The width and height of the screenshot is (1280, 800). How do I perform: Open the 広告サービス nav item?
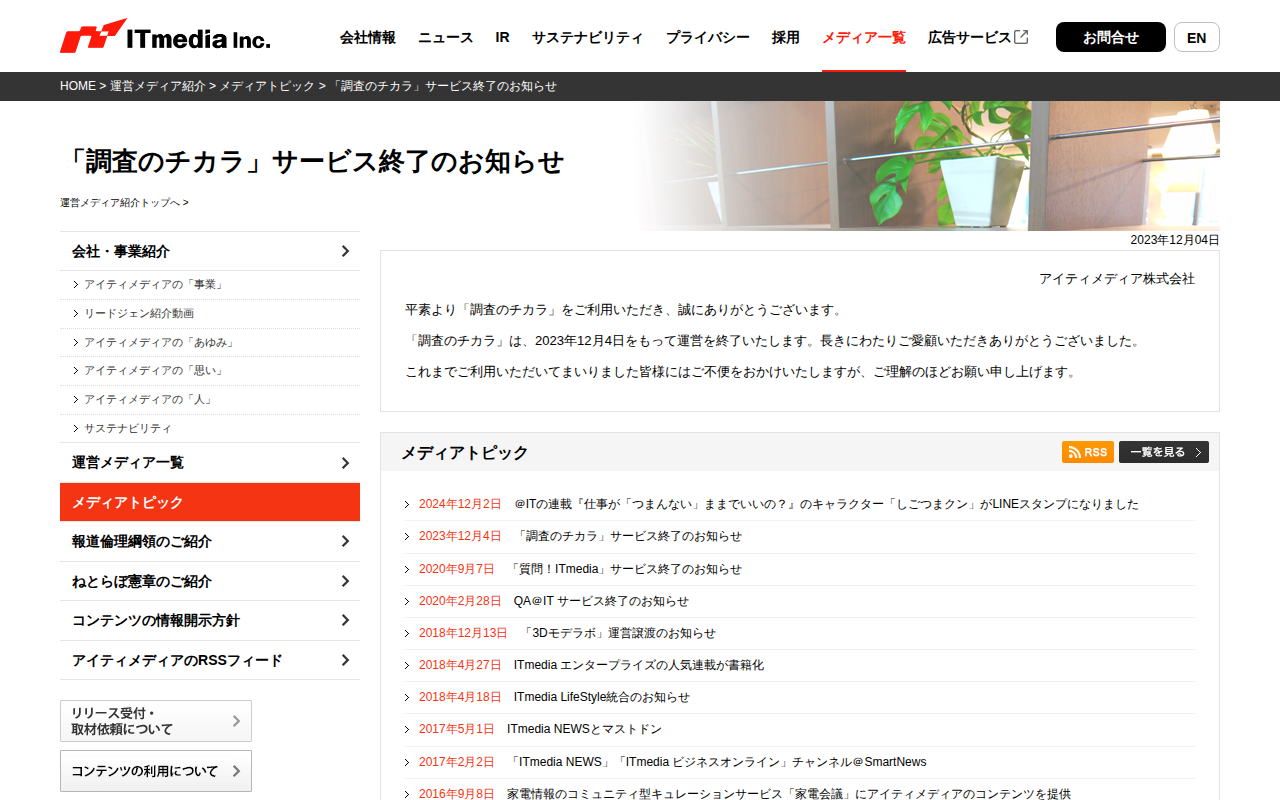click(970, 37)
